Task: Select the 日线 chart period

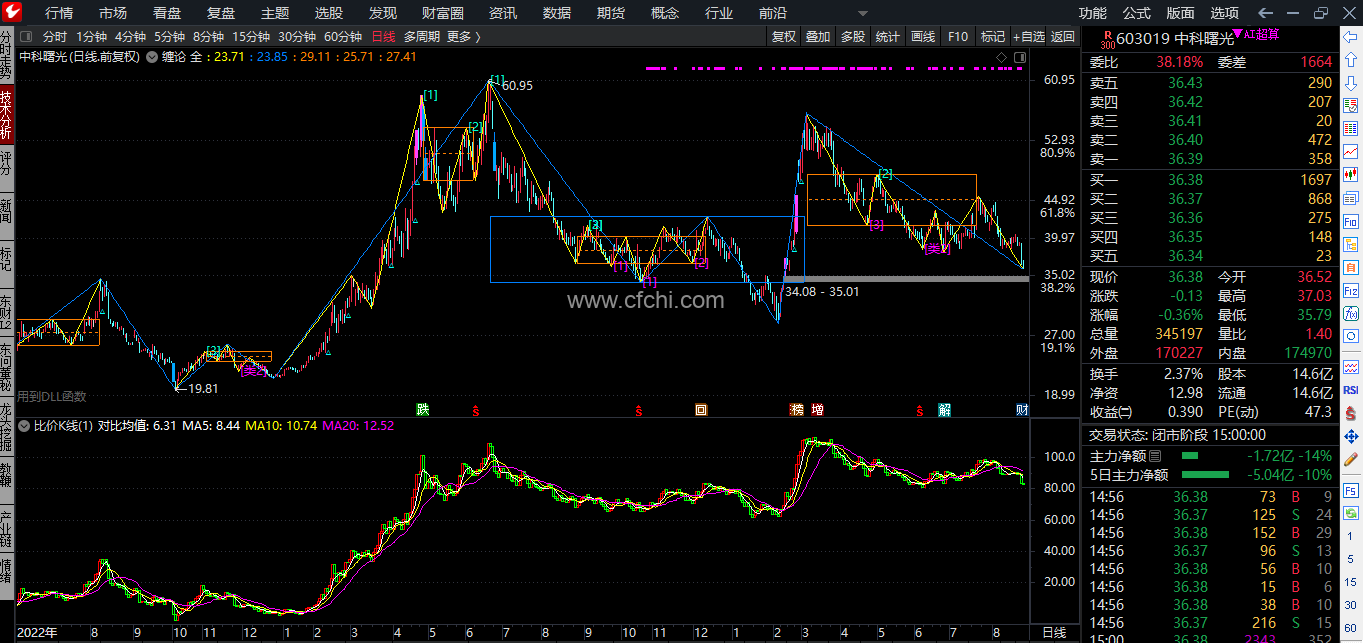Action: click(x=383, y=37)
